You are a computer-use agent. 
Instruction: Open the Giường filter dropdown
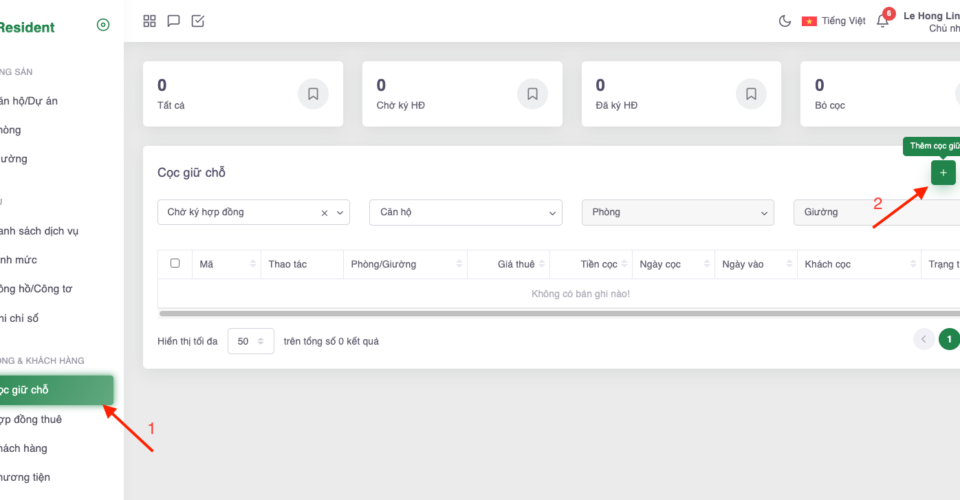(875, 212)
